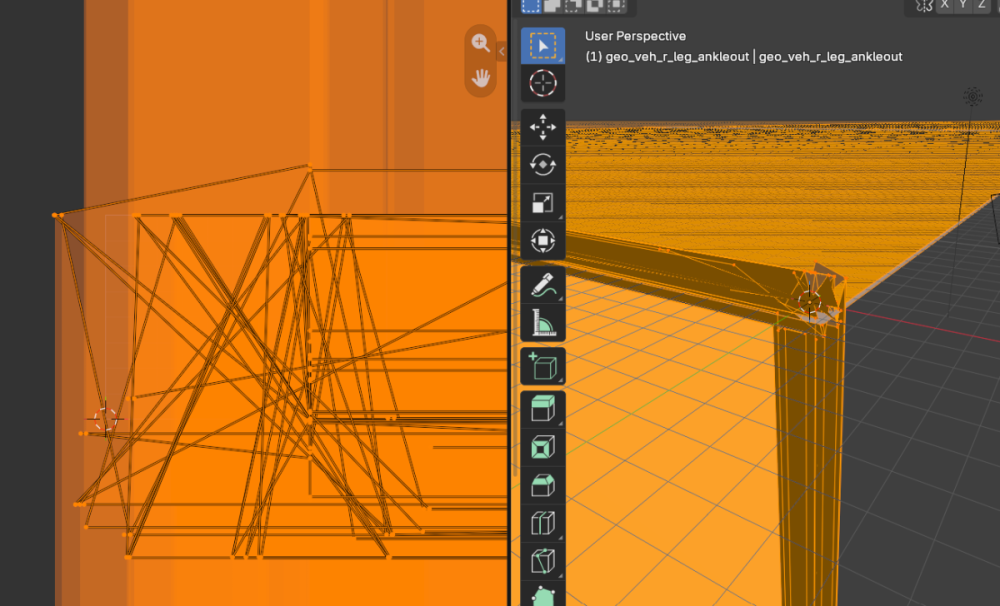Pick the Scale tool
The width and height of the screenshot is (1000, 606).
pyautogui.click(x=543, y=203)
